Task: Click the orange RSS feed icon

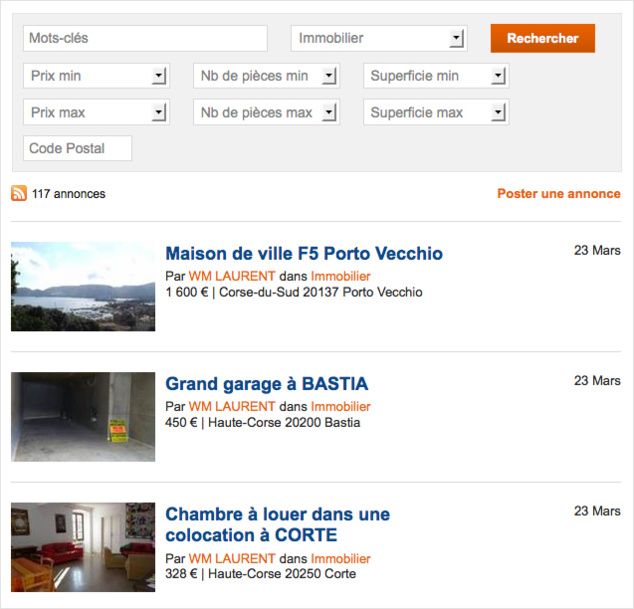Action: pos(19,194)
